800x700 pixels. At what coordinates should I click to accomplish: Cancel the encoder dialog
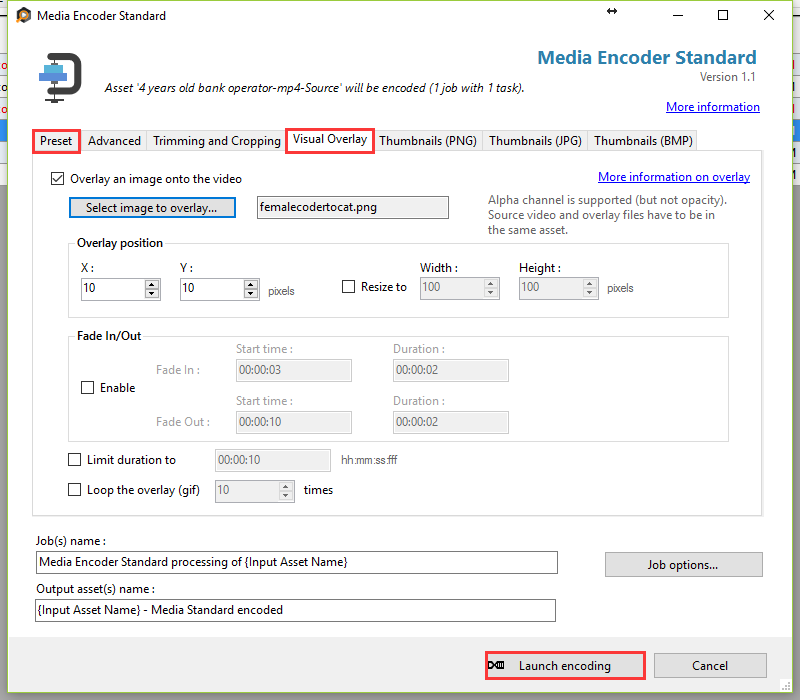click(x=710, y=666)
